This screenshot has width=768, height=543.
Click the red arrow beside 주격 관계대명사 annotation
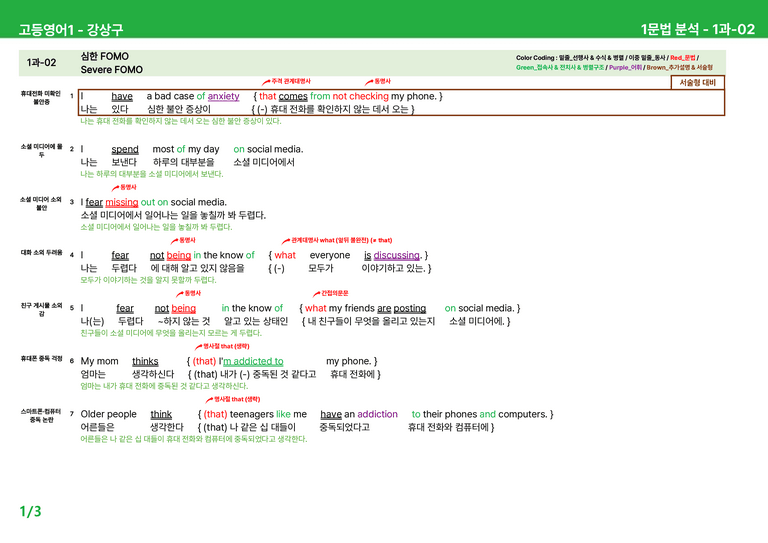pyautogui.click(x=266, y=82)
